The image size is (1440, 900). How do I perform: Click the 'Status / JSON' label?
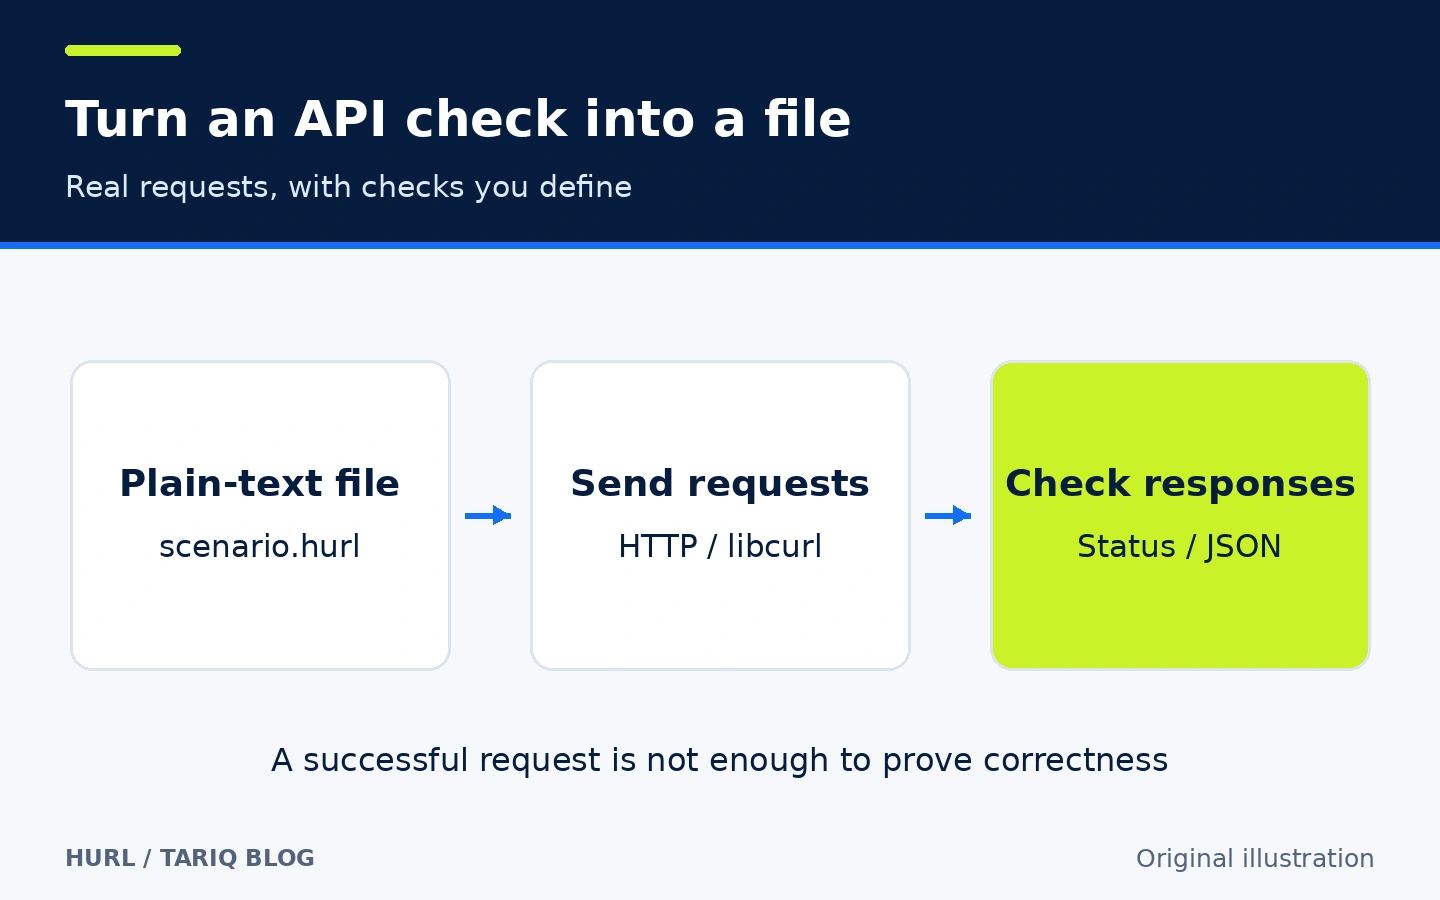(x=1180, y=546)
